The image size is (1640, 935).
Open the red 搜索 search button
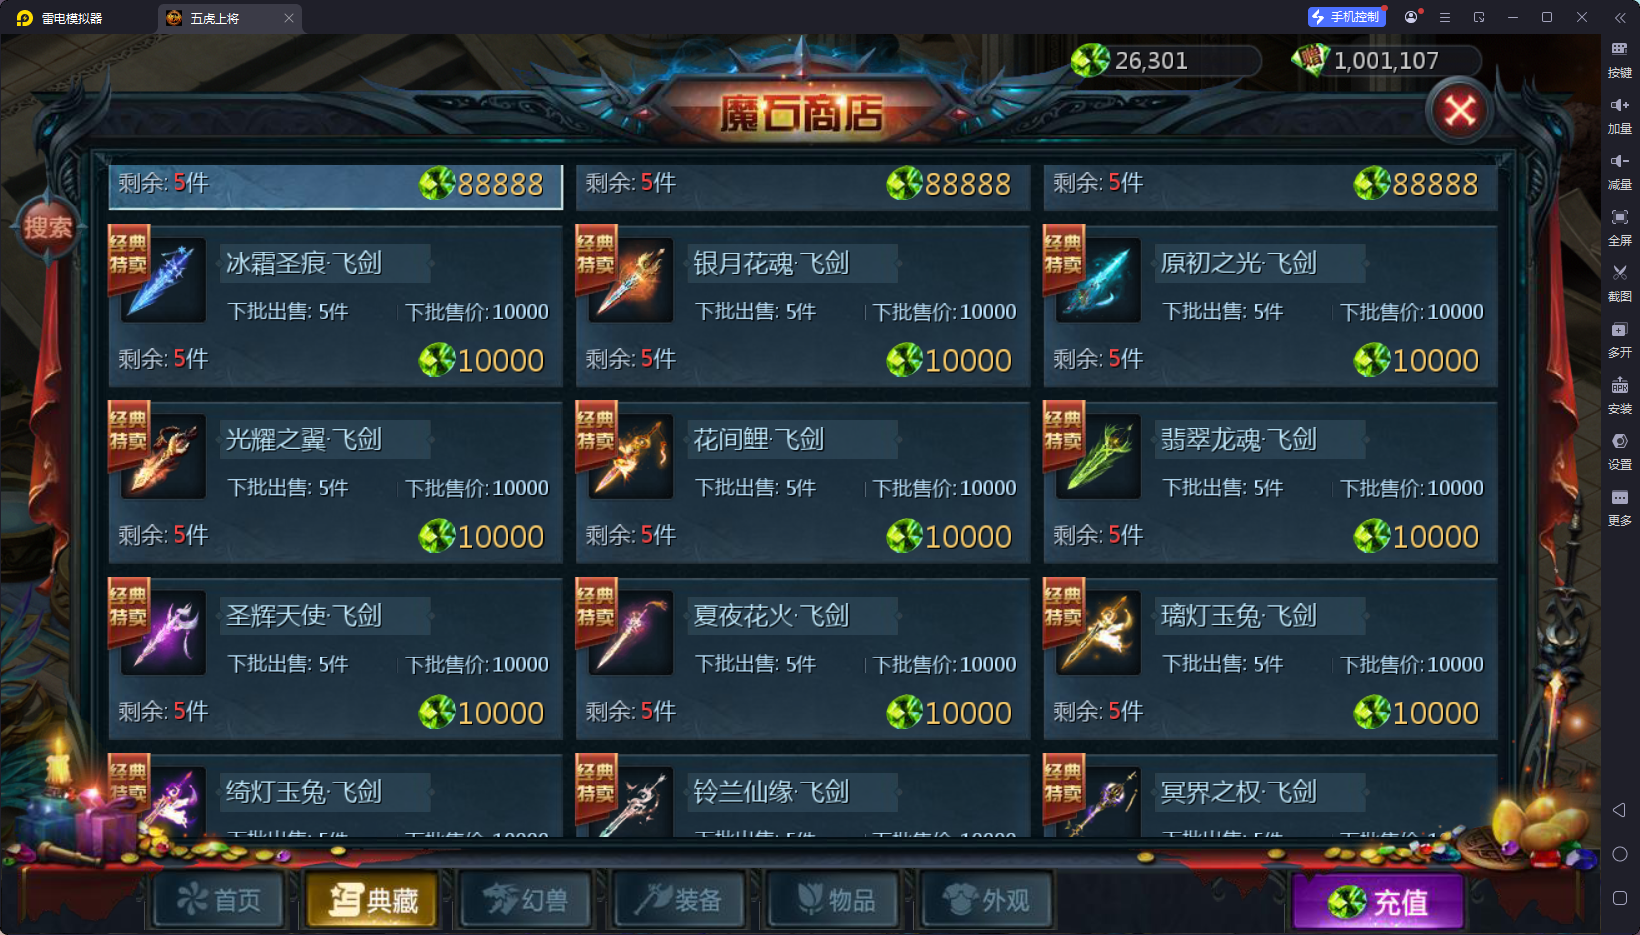[x=48, y=227]
